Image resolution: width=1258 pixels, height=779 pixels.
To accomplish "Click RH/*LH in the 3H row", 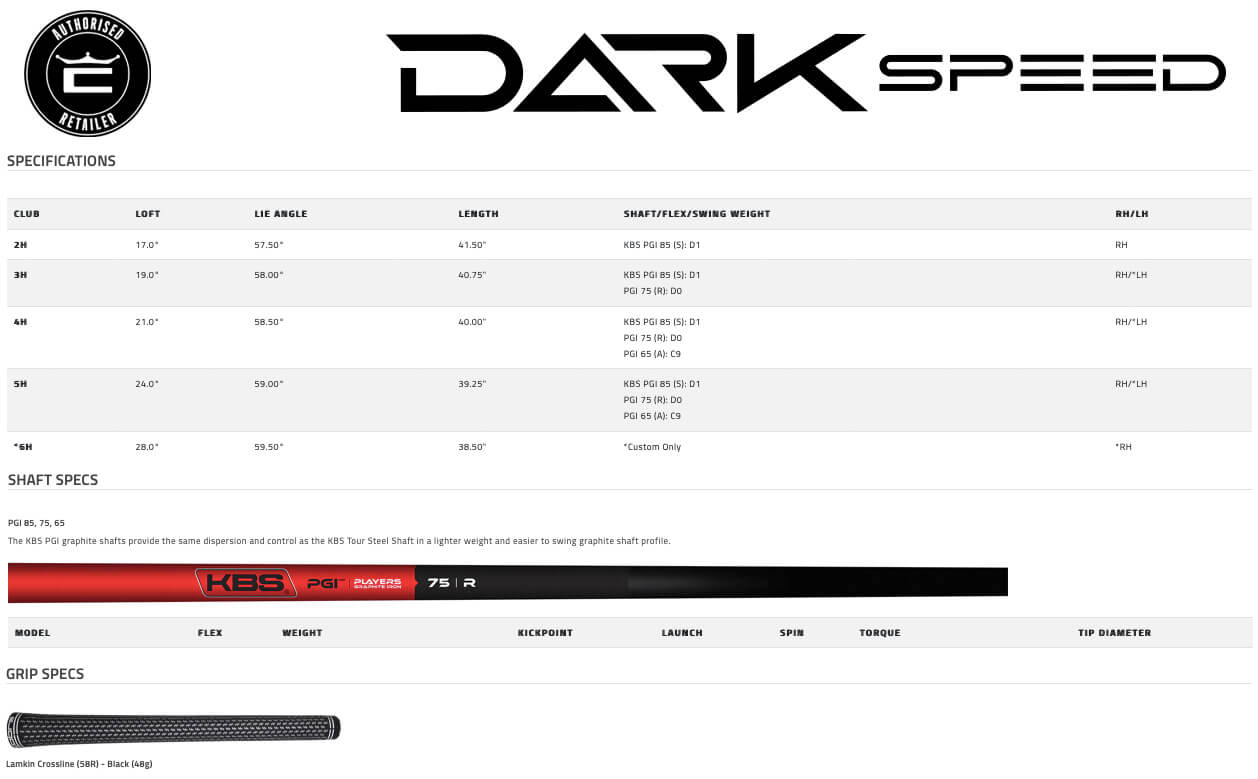I will pyautogui.click(x=1131, y=275).
